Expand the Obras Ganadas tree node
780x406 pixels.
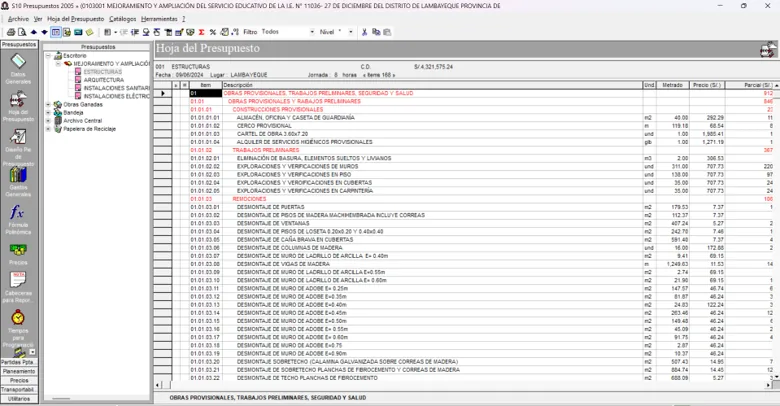(x=48, y=104)
